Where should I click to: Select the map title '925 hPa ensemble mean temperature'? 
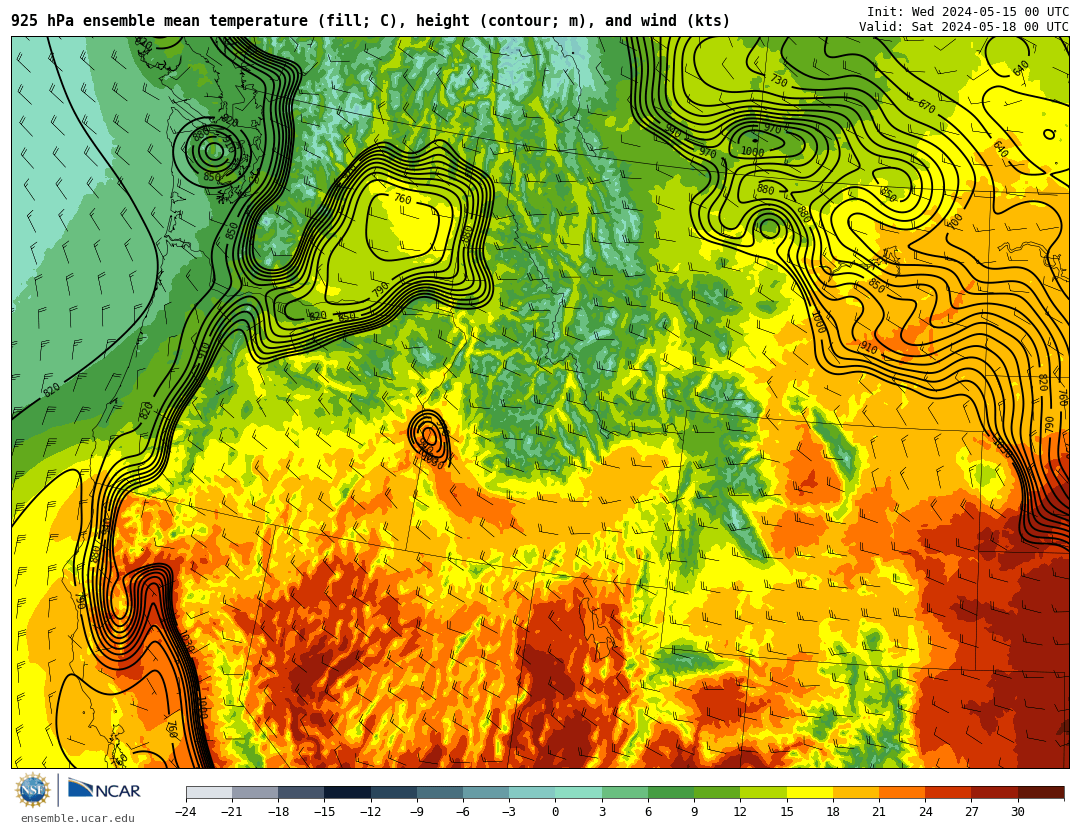point(159,21)
